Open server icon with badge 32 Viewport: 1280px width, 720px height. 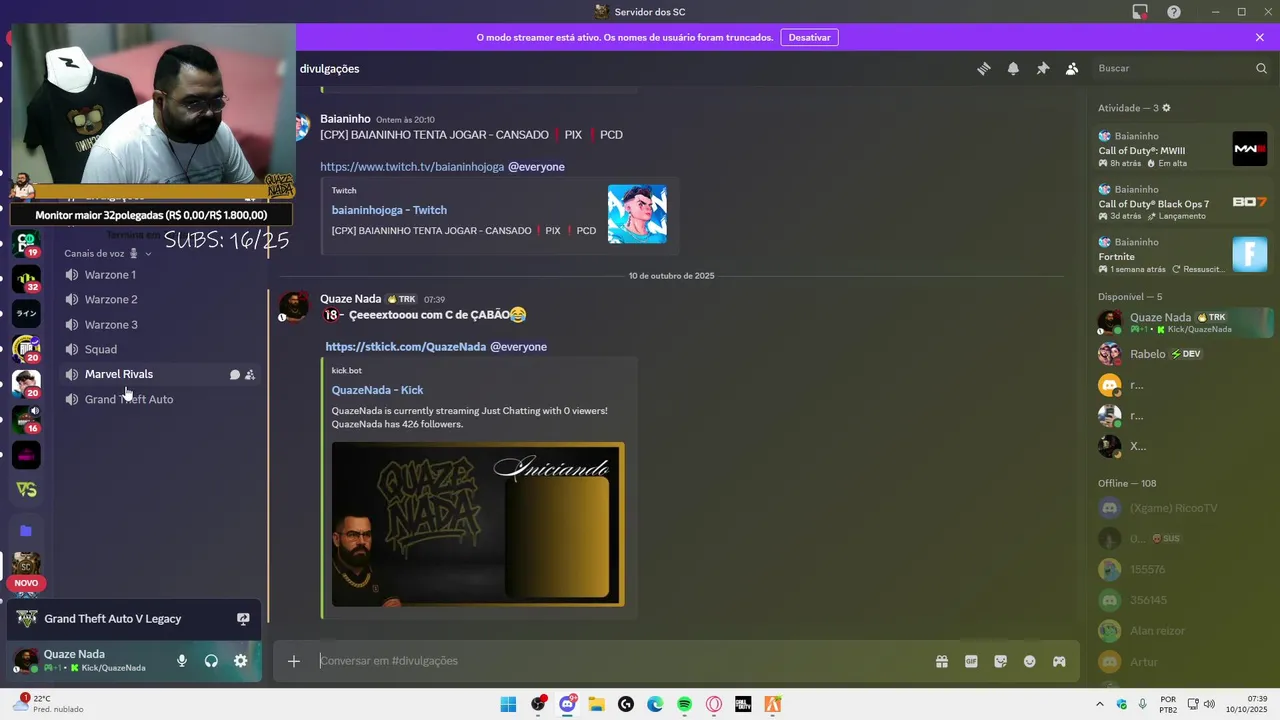click(x=26, y=279)
